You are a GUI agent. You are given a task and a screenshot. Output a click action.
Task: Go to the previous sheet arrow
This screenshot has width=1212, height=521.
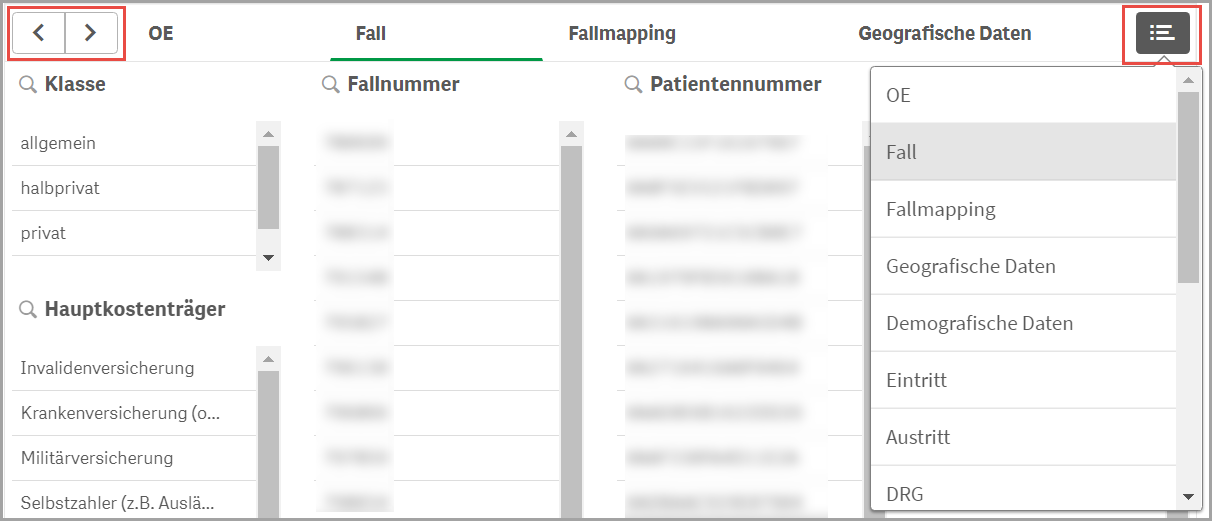tap(38, 33)
